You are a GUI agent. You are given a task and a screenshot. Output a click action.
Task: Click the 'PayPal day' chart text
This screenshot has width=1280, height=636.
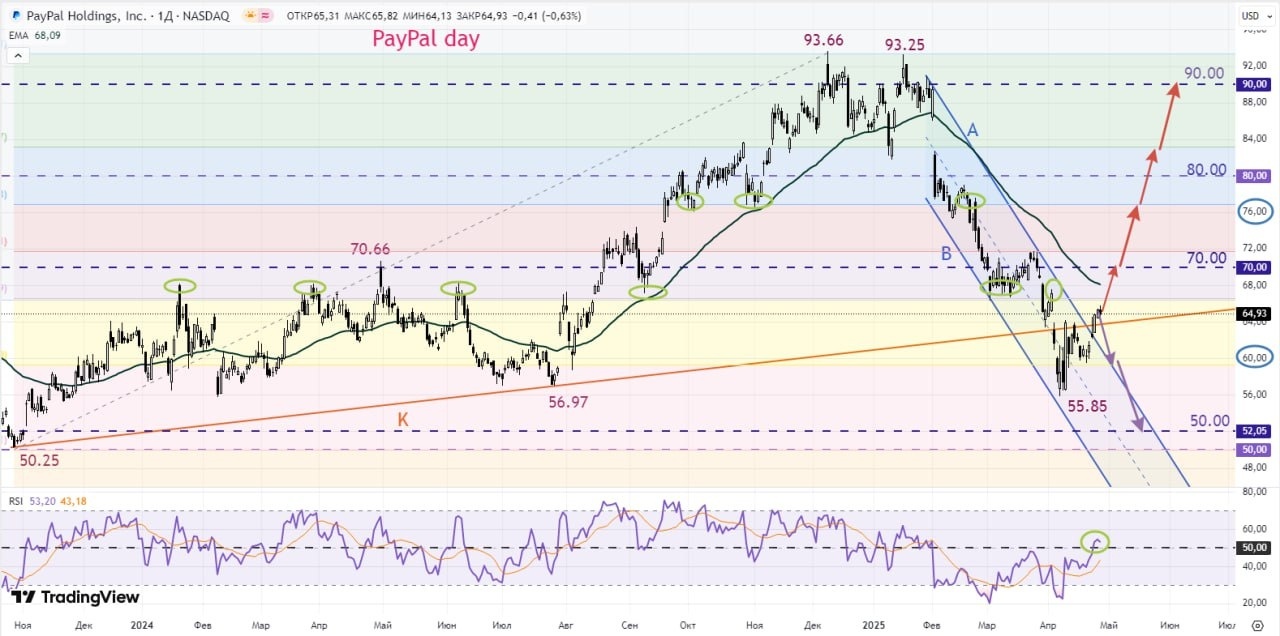426,39
